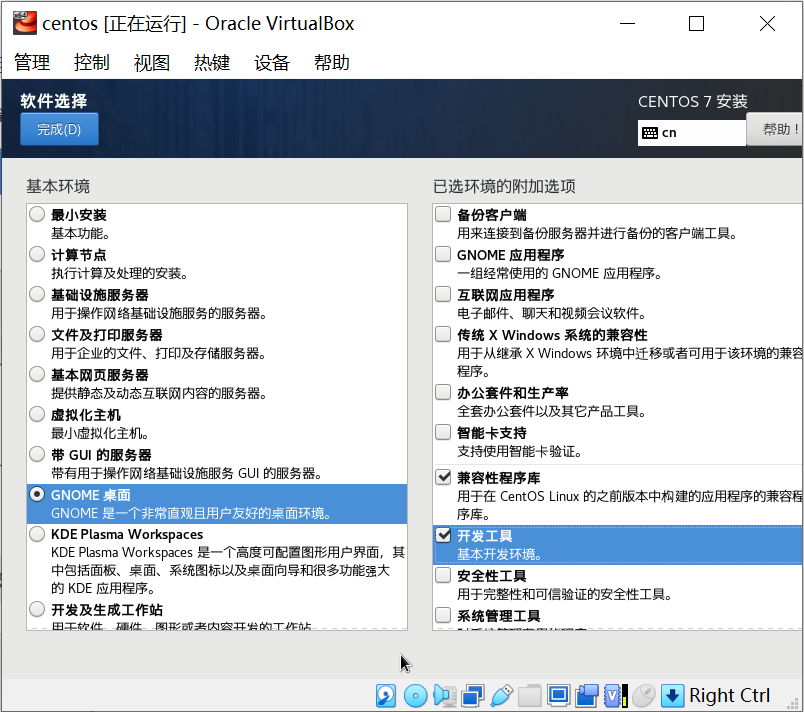The height and width of the screenshot is (712, 804).
Task: Click the USB devices status icon
Action: [501, 696]
